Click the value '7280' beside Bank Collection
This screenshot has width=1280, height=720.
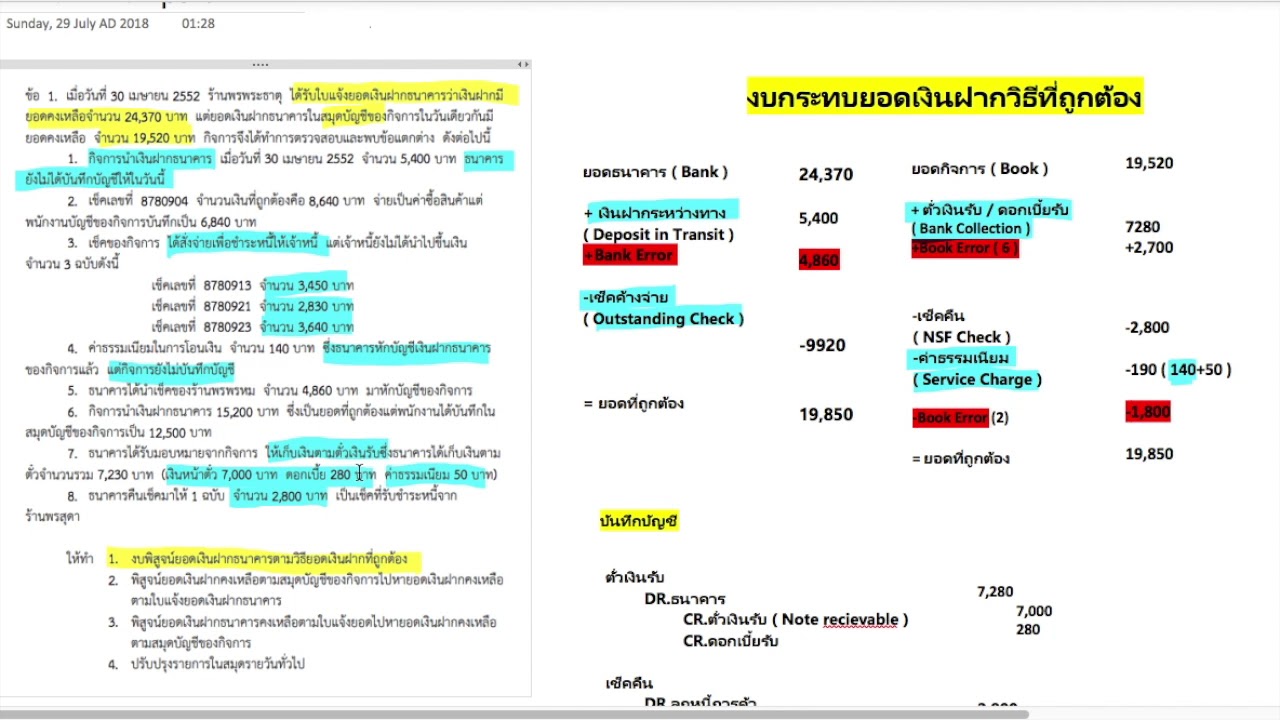coord(1142,227)
